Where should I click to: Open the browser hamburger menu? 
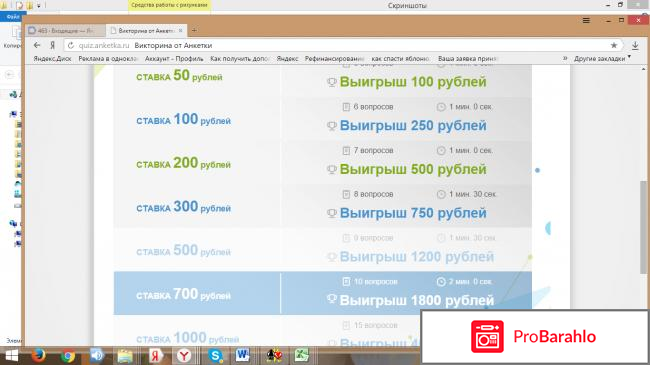click(x=586, y=20)
